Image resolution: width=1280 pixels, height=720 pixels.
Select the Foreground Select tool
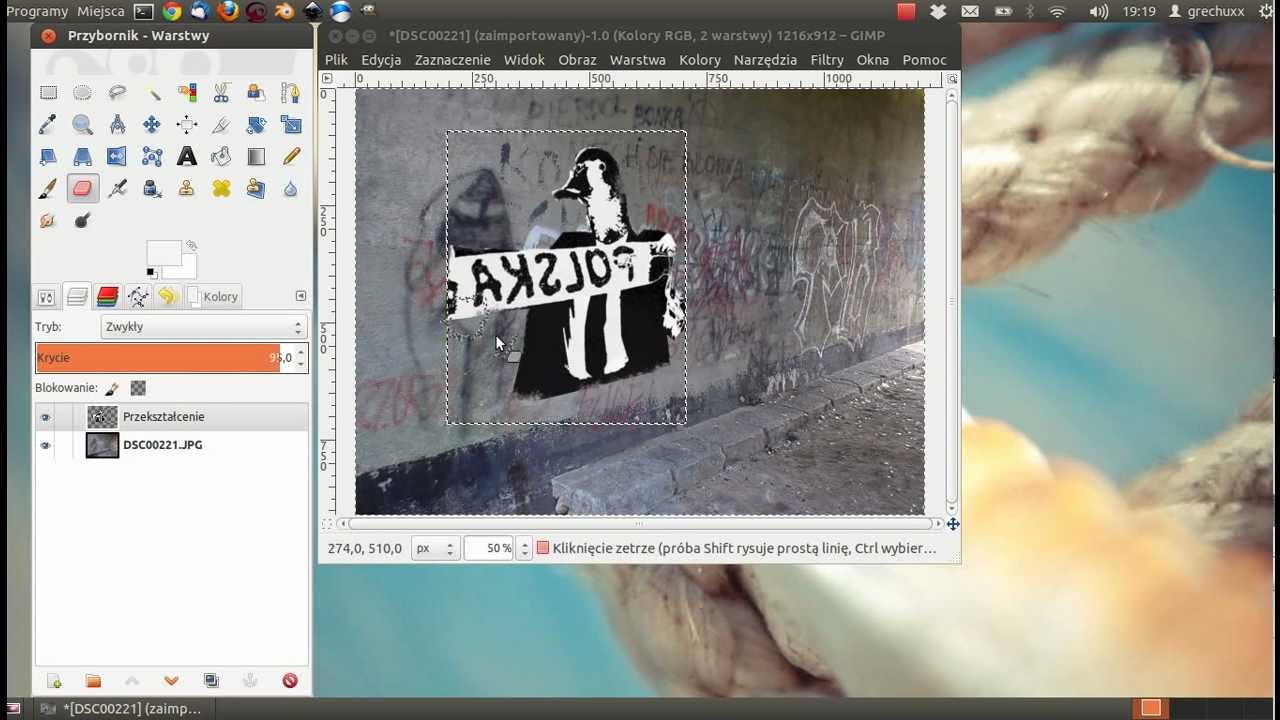coord(256,93)
